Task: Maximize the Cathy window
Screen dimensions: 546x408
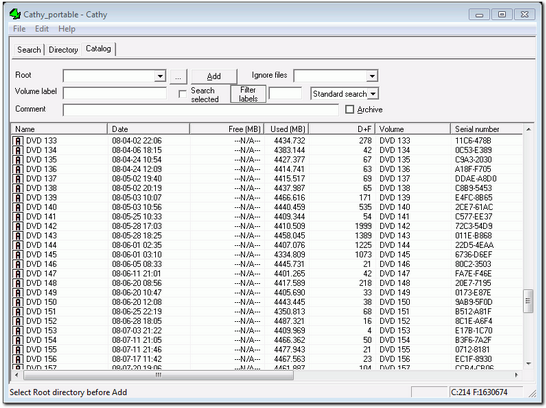Action: point(502,15)
